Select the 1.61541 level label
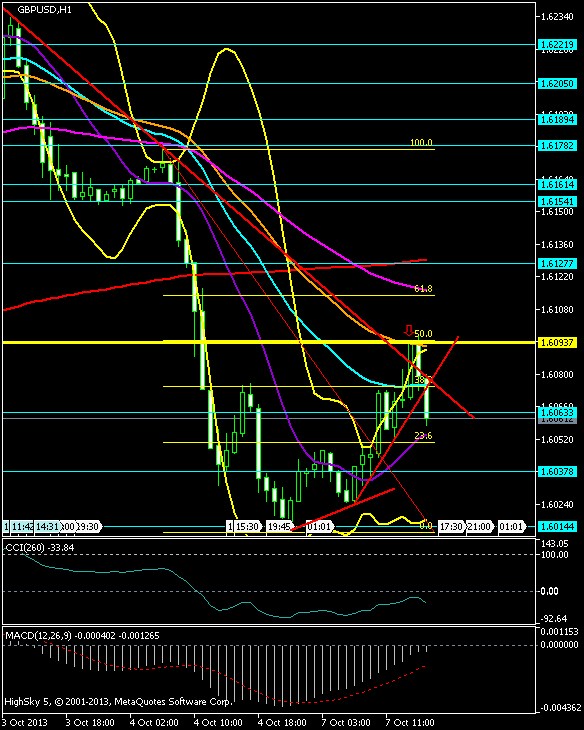This screenshot has height=730, width=584. 557,202
